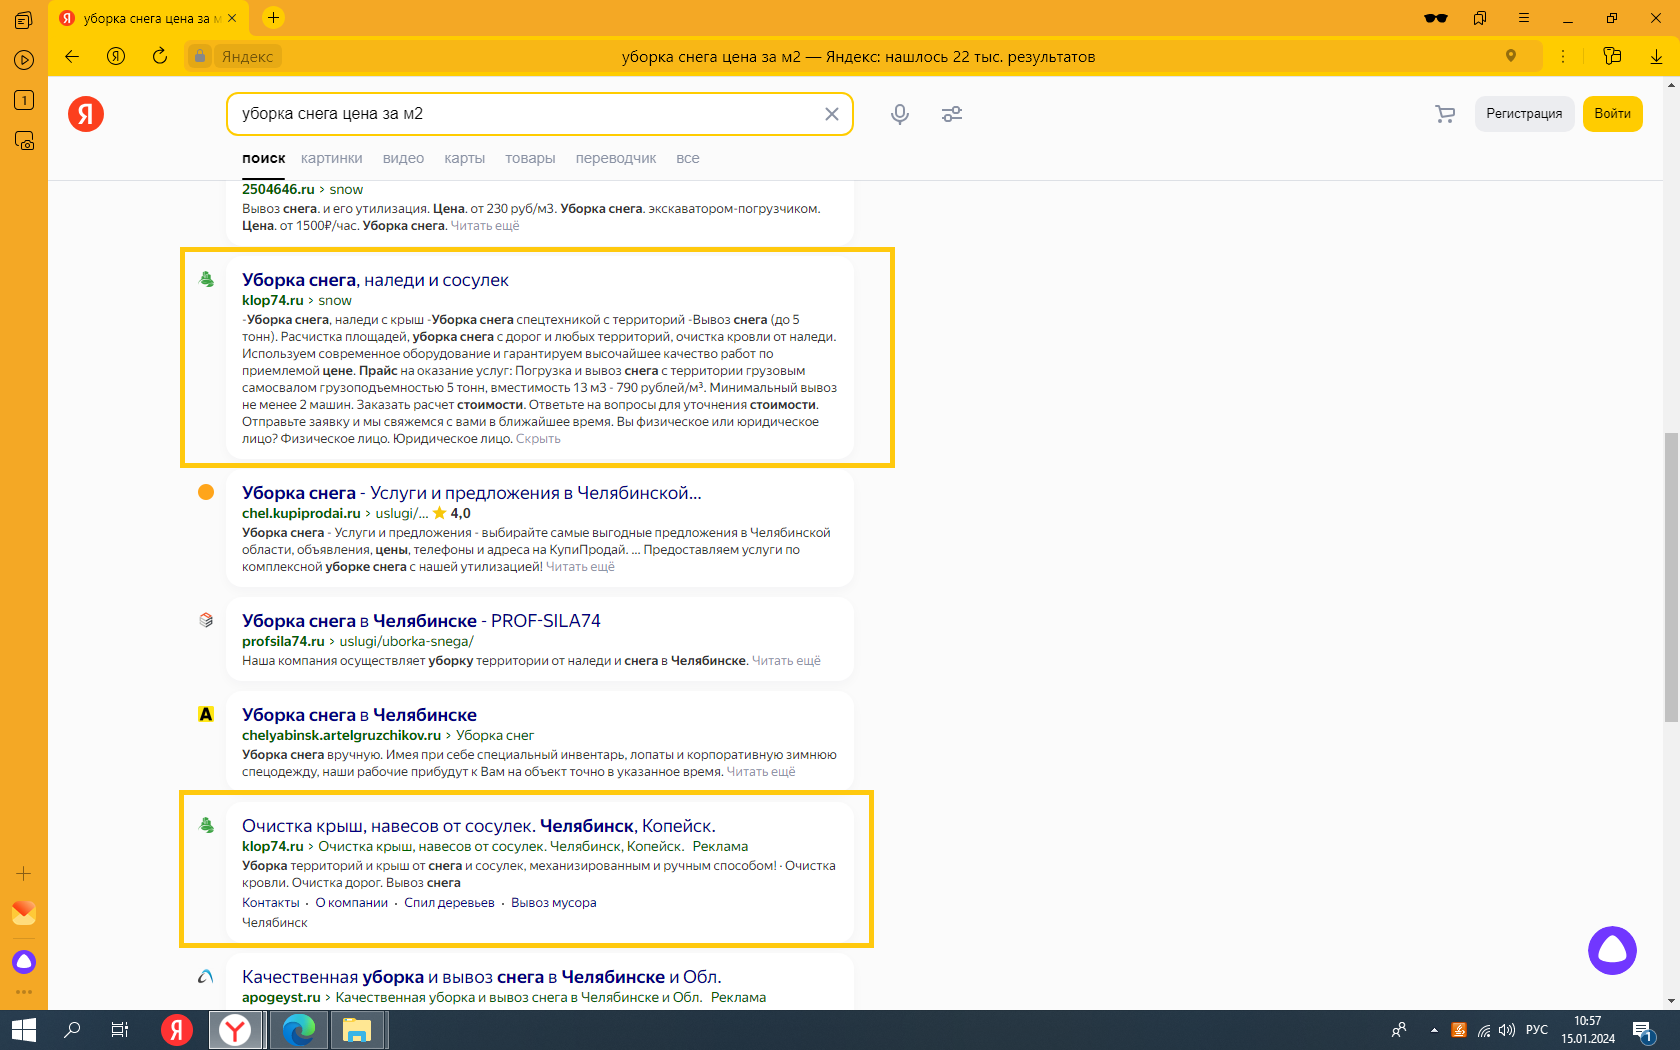Launch Alice assistant from the sidebar
The height and width of the screenshot is (1050, 1680).
point(24,962)
